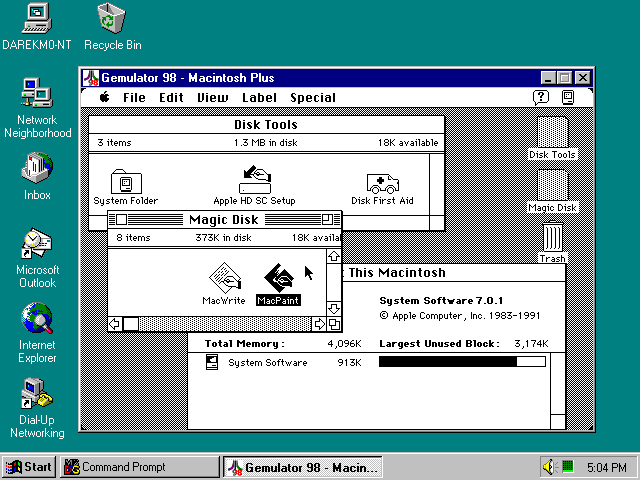Select the Apple HD SC Setup icon
The width and height of the screenshot is (640, 480).
pos(255,179)
